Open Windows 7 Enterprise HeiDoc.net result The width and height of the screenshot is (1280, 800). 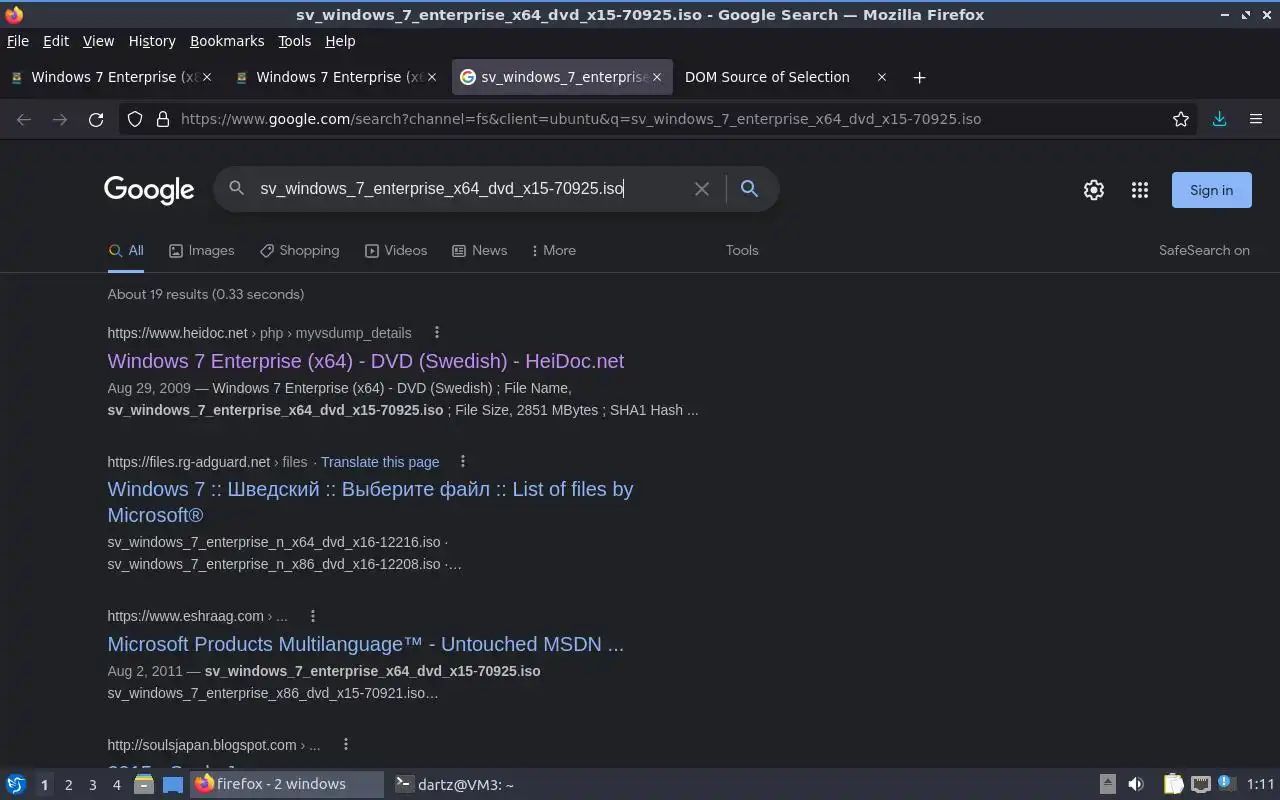(365, 361)
